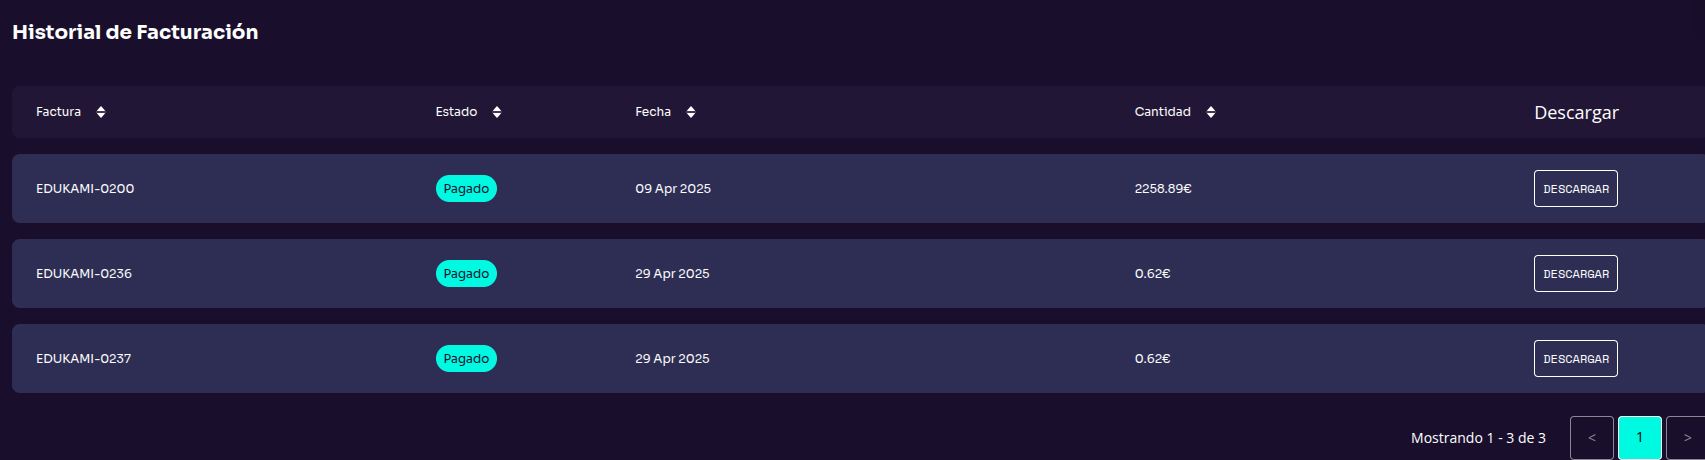The height and width of the screenshot is (460, 1705).
Task: Click the Fecha column header label
Action: (x=653, y=112)
